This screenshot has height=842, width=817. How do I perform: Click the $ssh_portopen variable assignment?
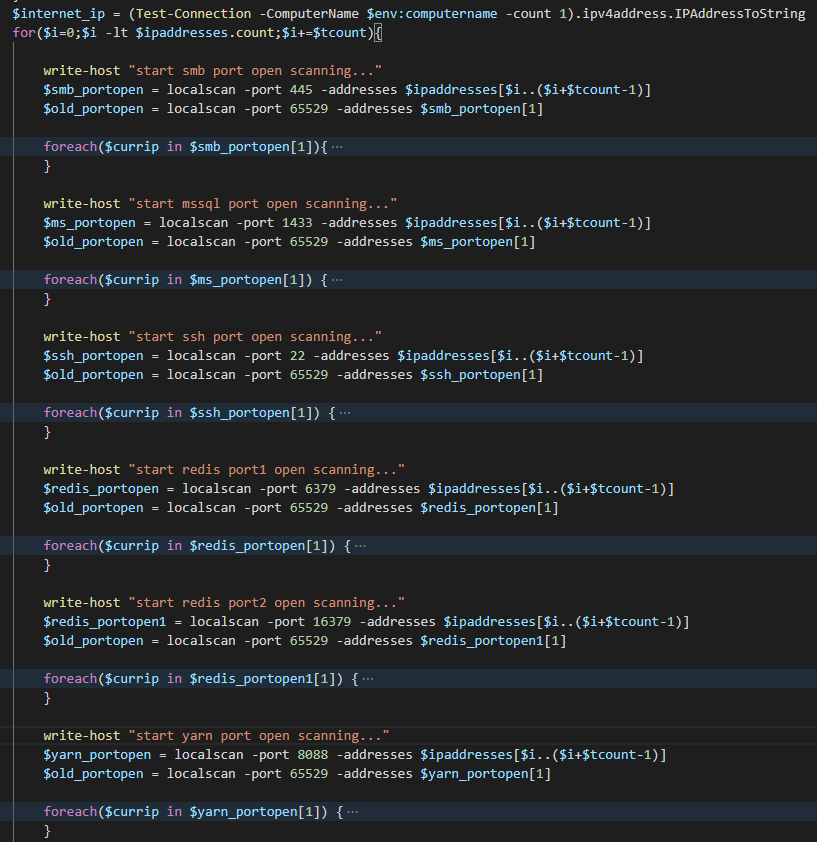(x=93, y=356)
